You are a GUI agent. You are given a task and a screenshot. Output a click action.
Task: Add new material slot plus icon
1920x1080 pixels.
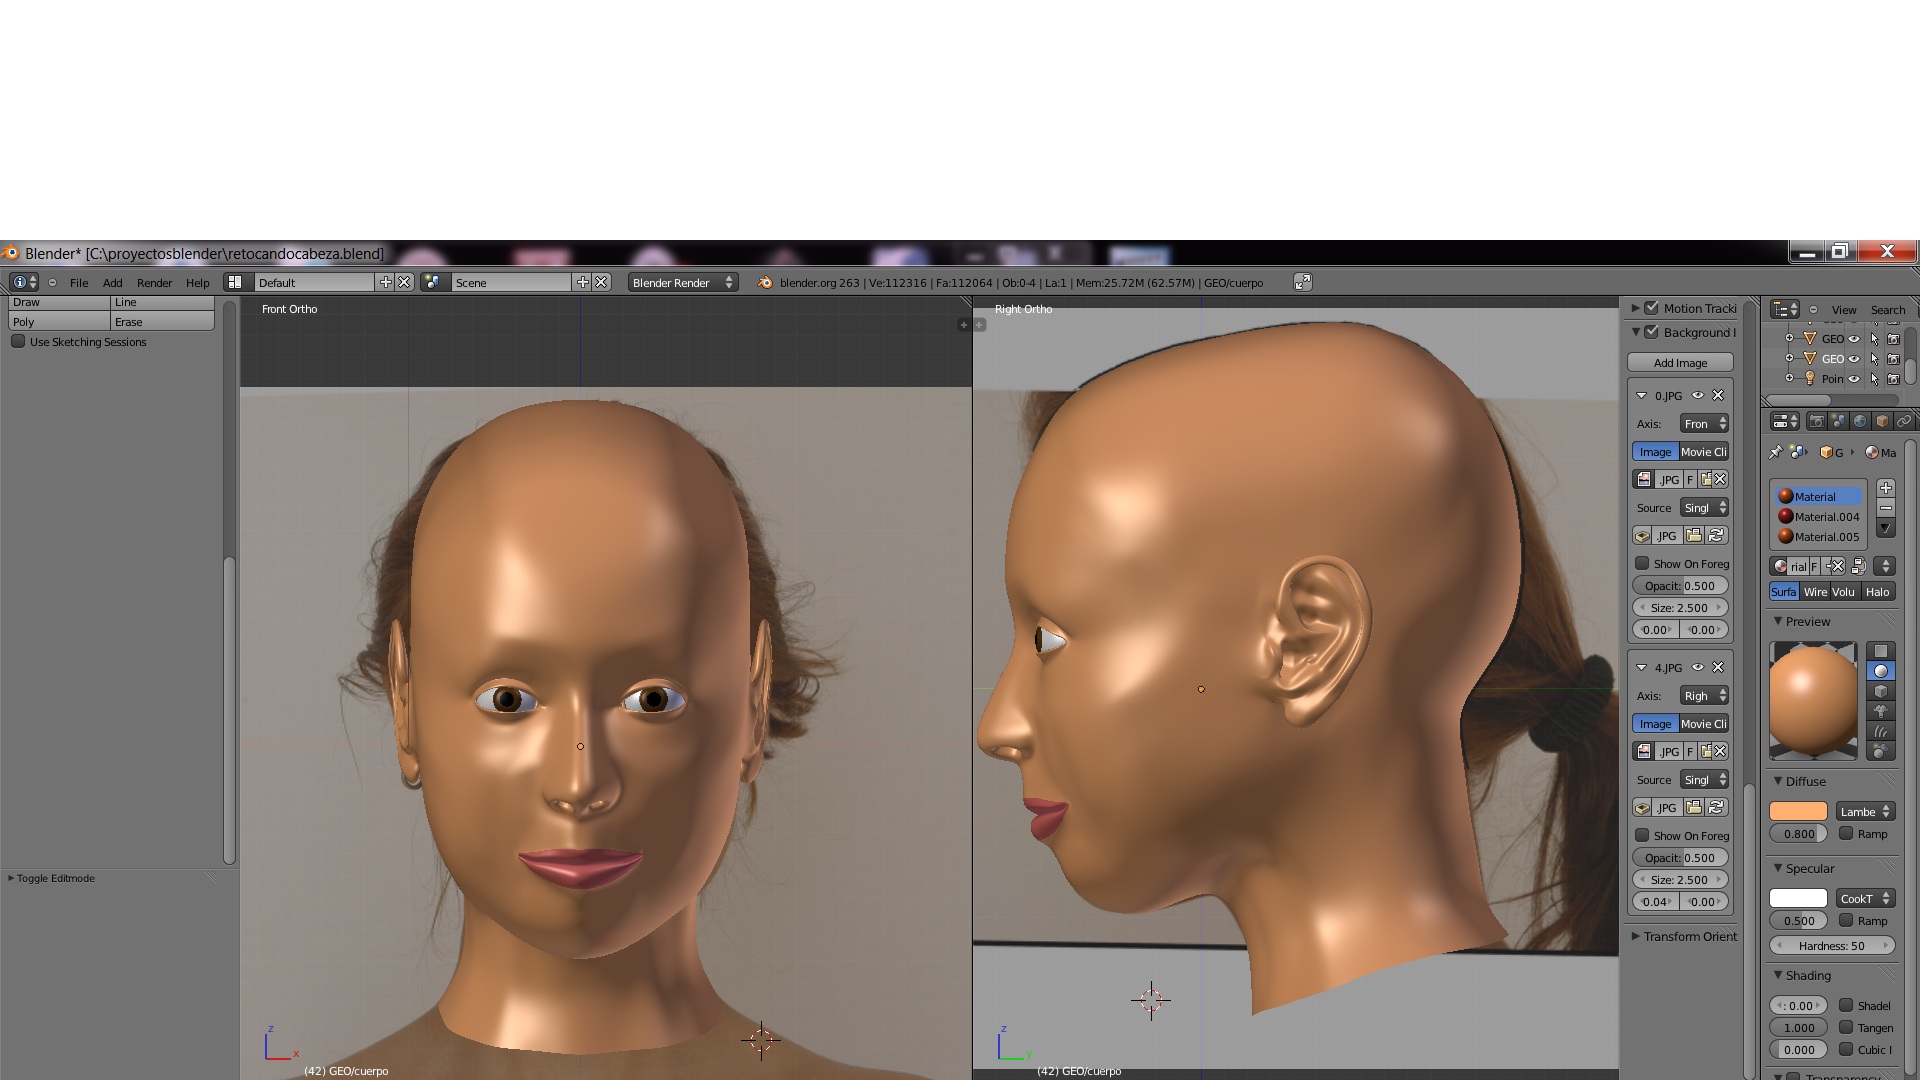(x=1885, y=488)
